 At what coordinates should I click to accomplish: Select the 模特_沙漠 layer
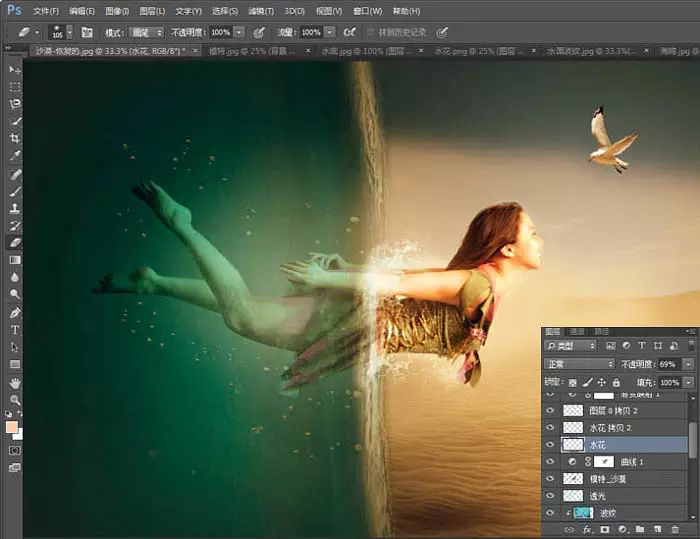[610, 479]
